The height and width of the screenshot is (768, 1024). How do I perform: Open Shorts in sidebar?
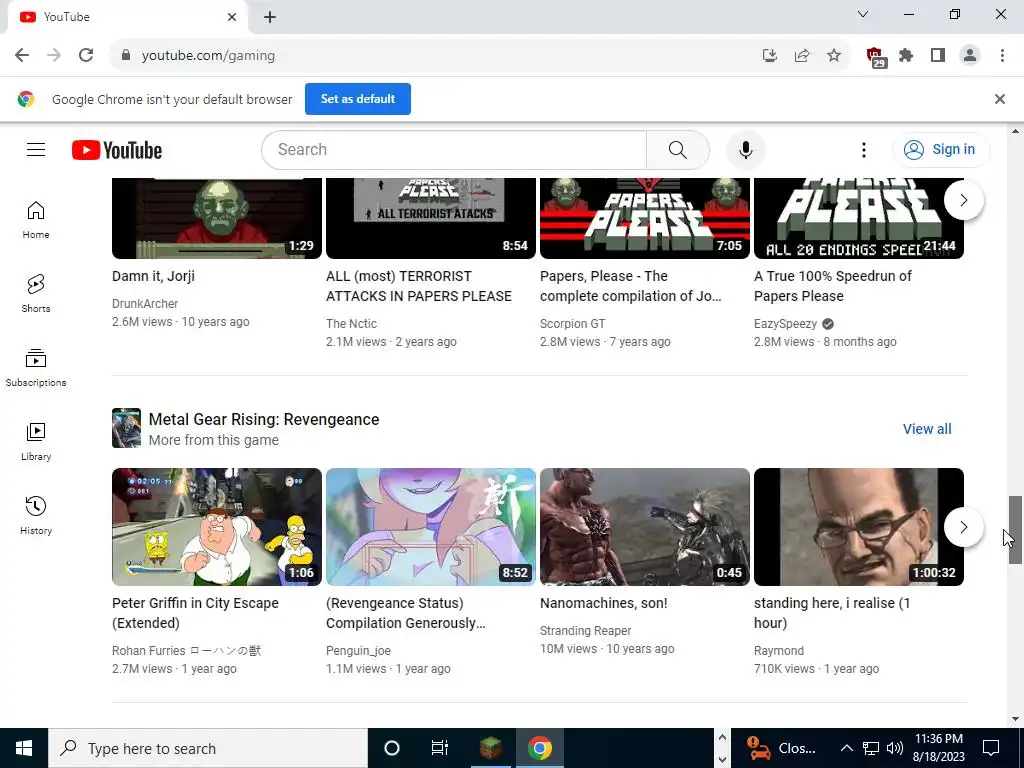(36, 294)
